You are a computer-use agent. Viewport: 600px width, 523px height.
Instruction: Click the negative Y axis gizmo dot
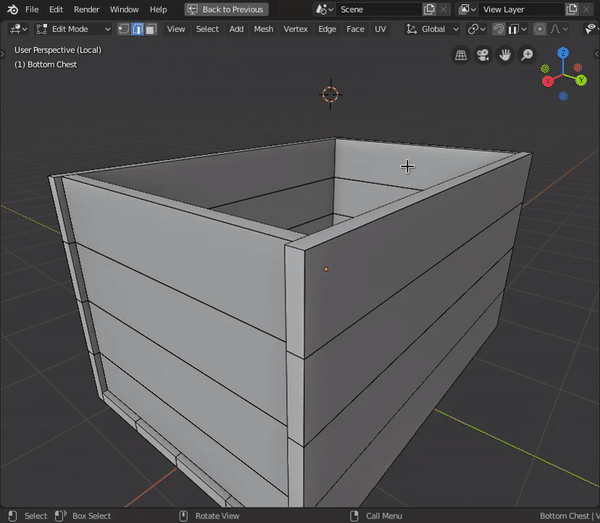pyautogui.click(x=545, y=68)
